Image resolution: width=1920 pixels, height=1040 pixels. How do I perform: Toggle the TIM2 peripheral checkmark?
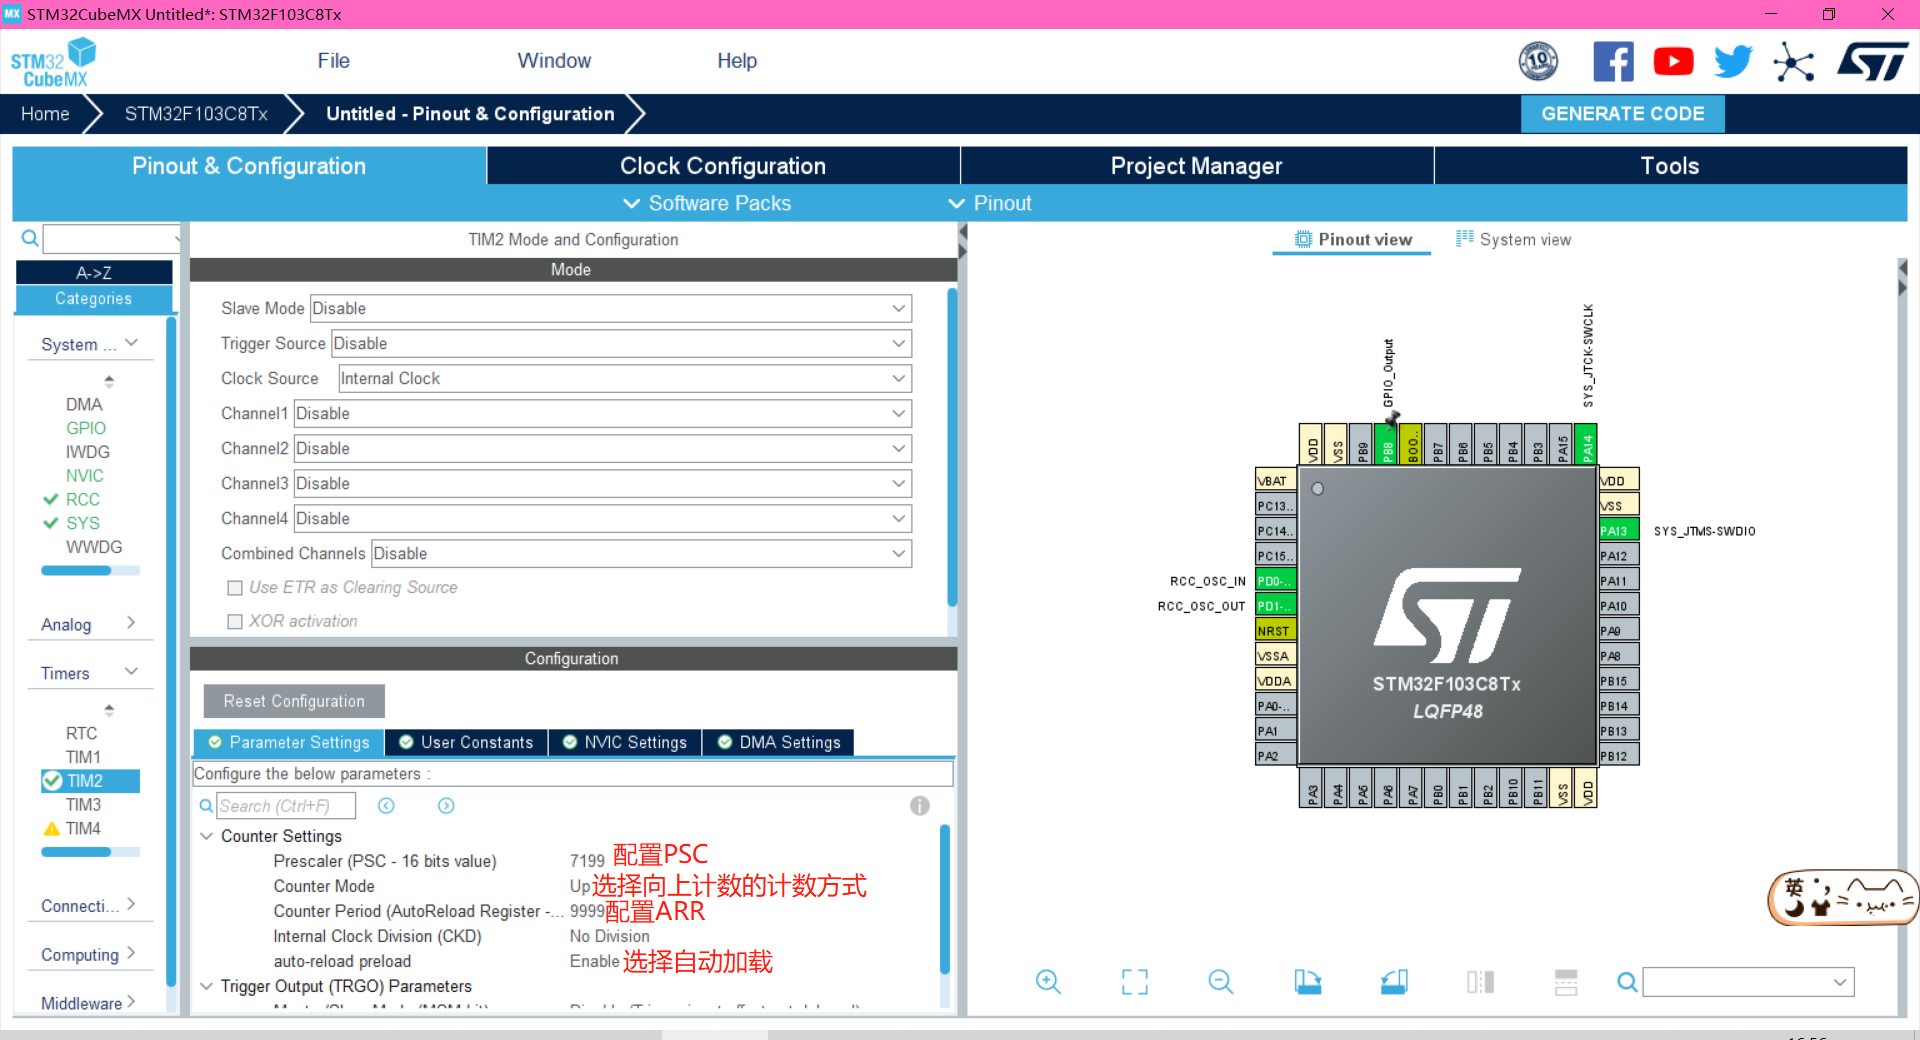[52, 781]
